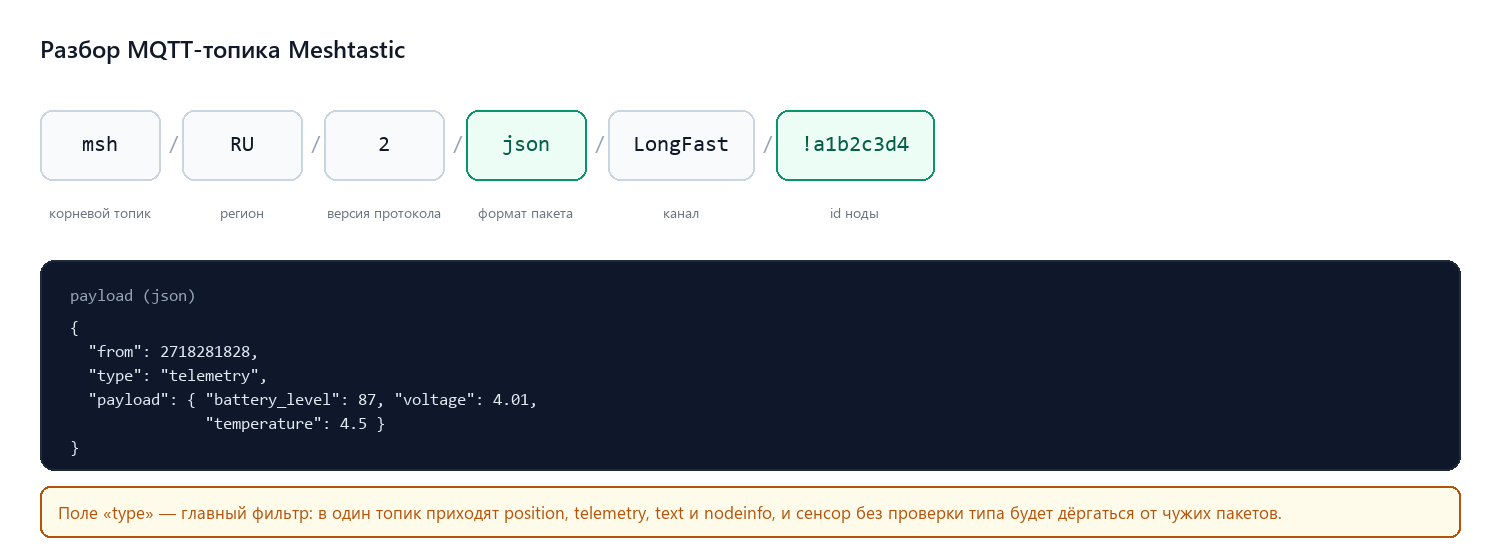1500x560 pixels.
Task: Click the 'id ноды' caption
Action: click(855, 214)
